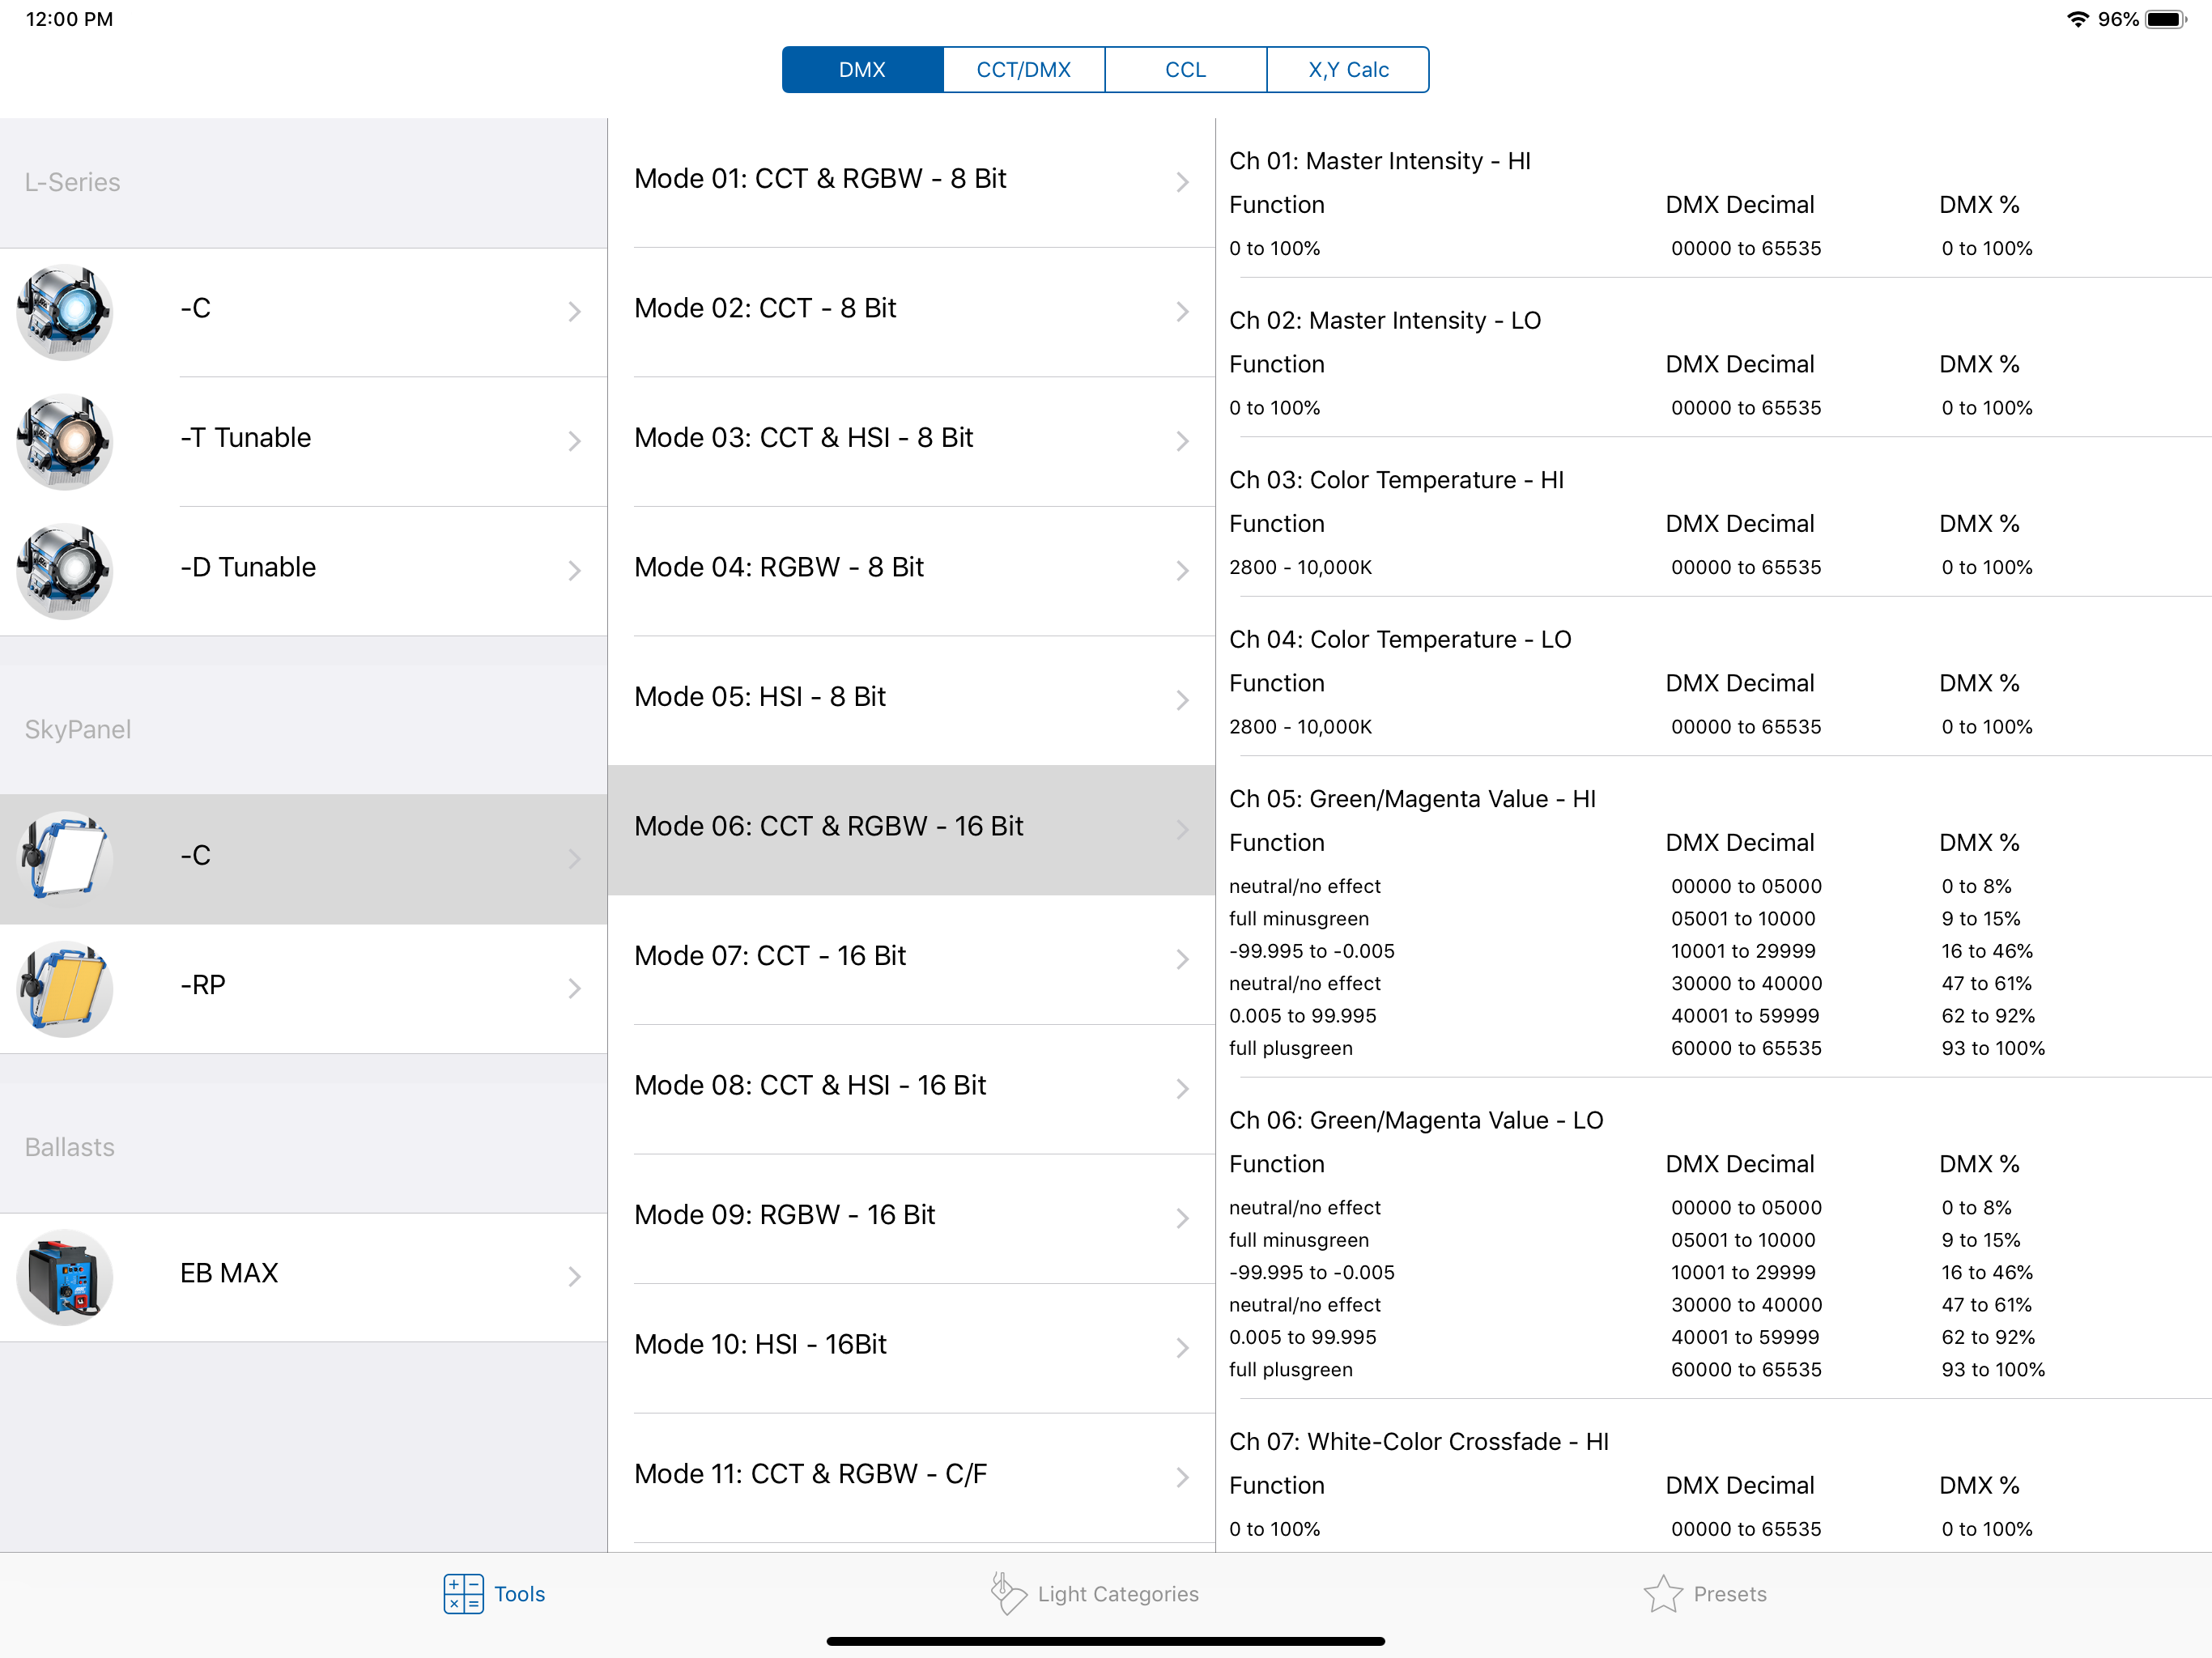Select SkyPanel -C white panel icon

[x=65, y=858]
